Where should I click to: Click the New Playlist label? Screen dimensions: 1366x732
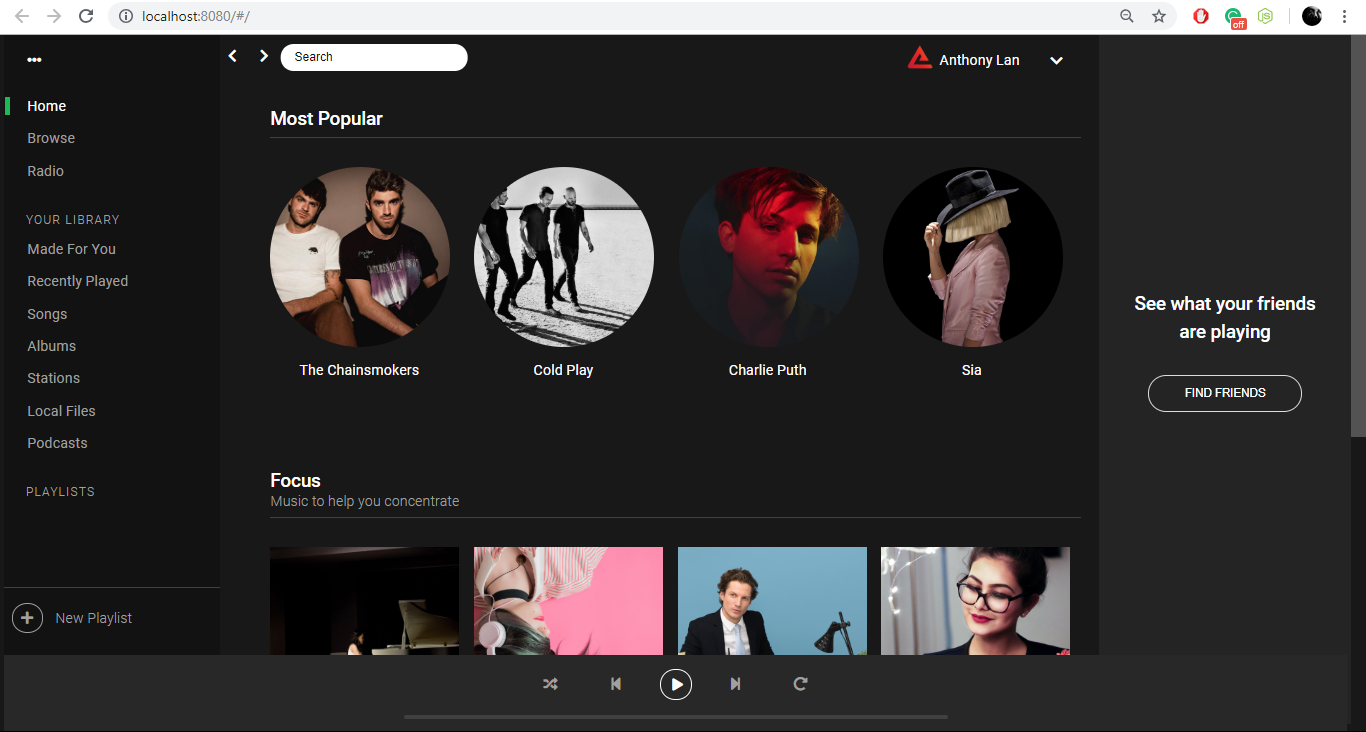pos(94,618)
